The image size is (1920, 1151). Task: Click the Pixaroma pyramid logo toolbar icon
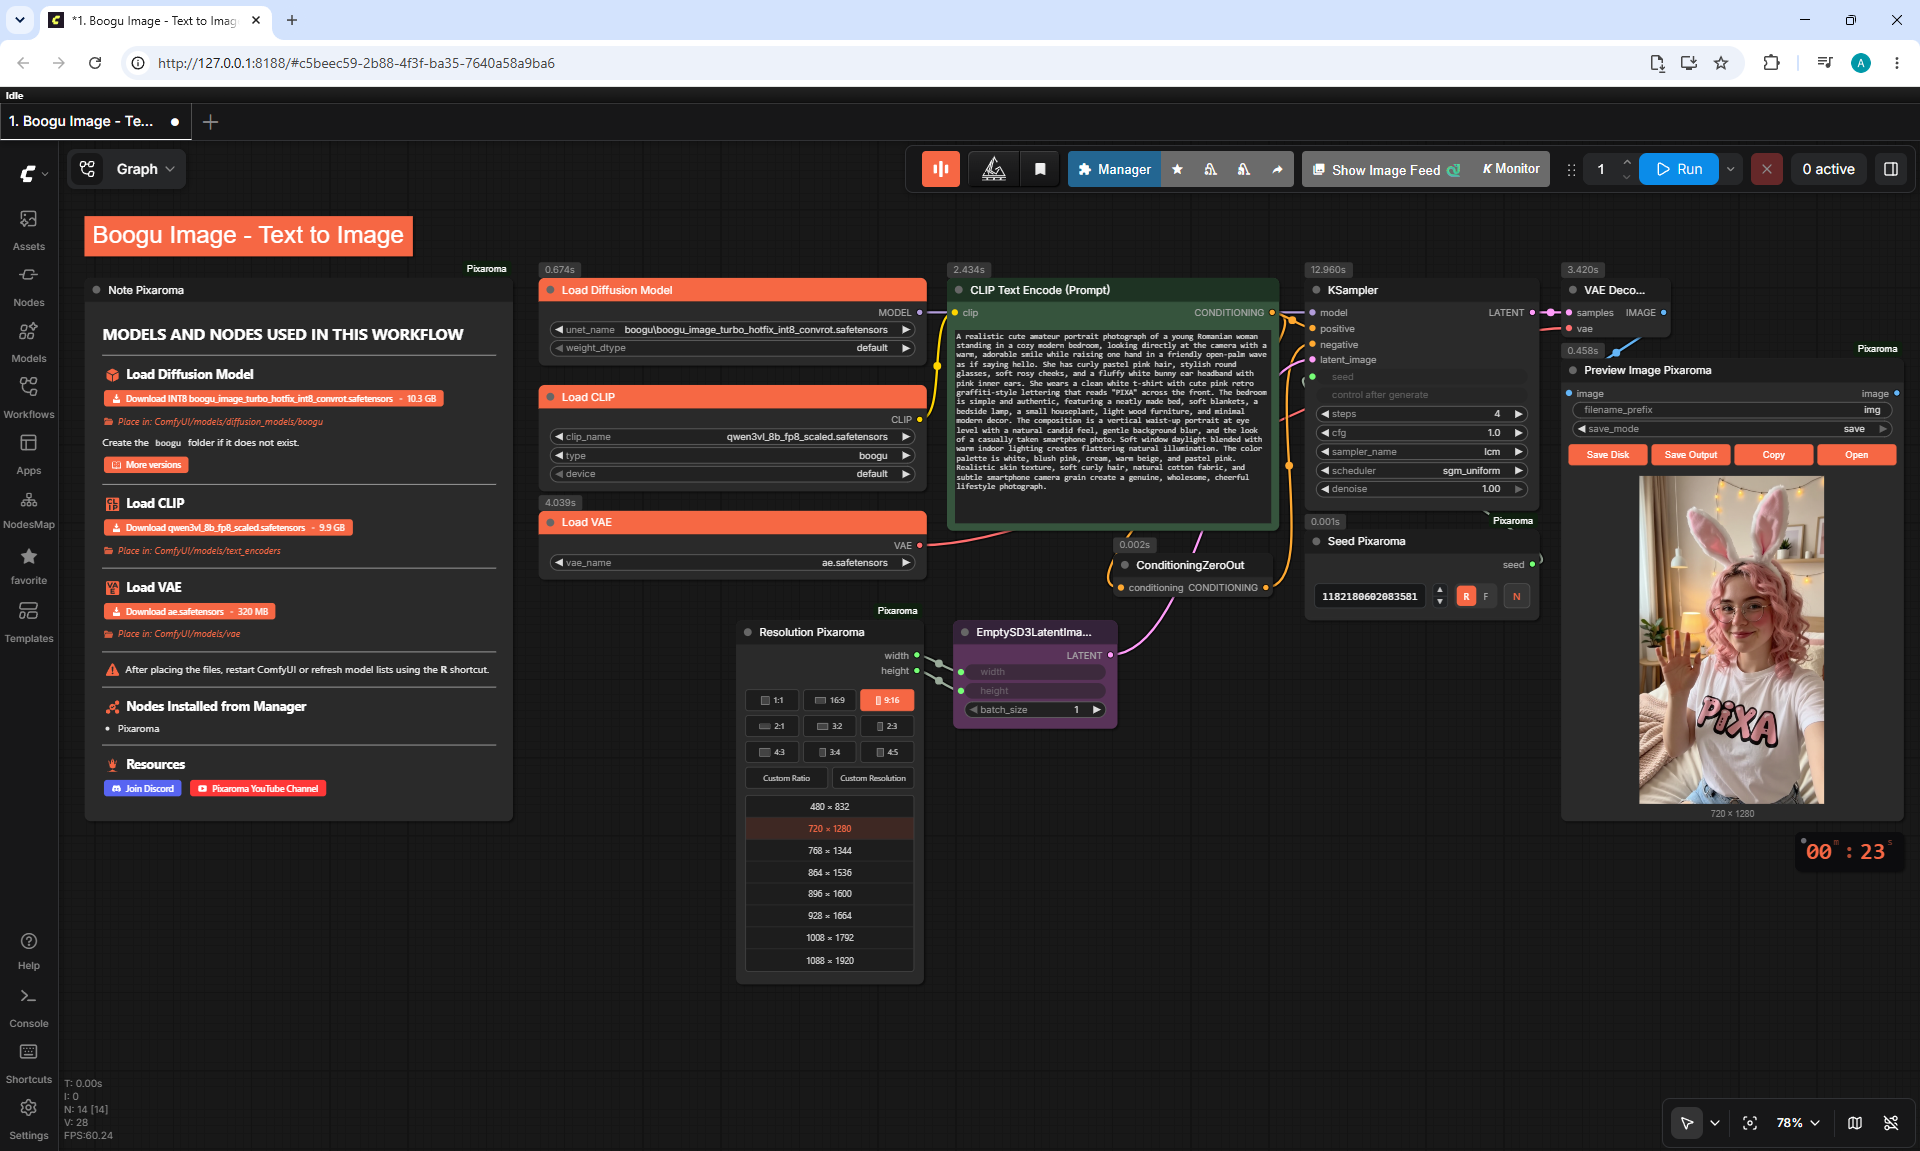[993, 169]
